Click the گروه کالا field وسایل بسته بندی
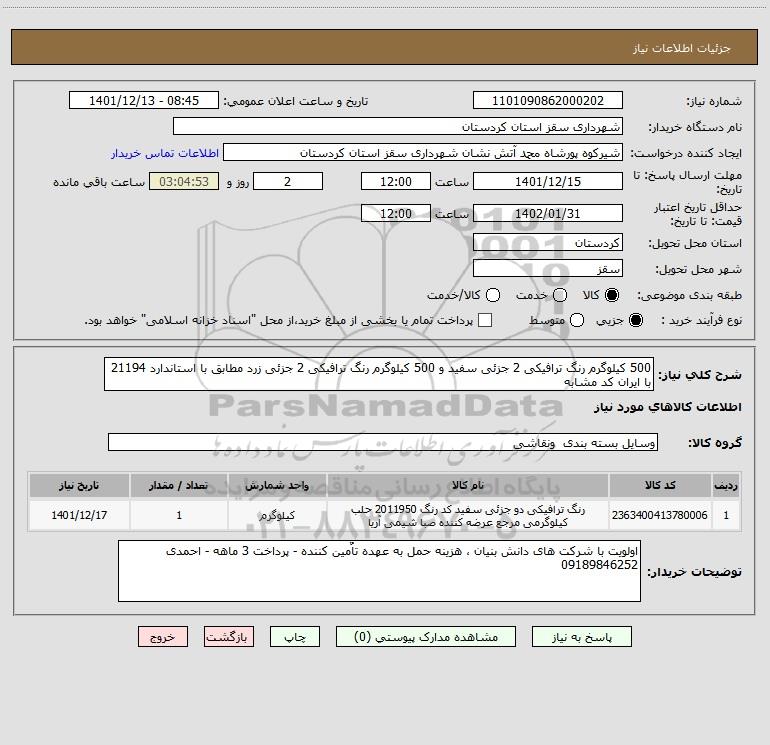 tap(383, 442)
